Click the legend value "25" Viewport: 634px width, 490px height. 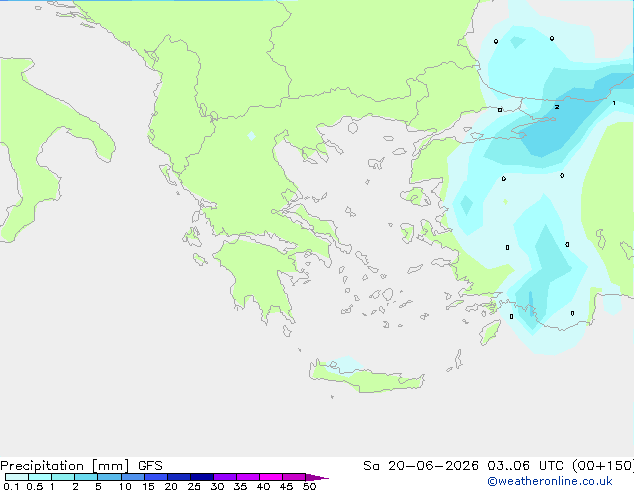pos(194,486)
